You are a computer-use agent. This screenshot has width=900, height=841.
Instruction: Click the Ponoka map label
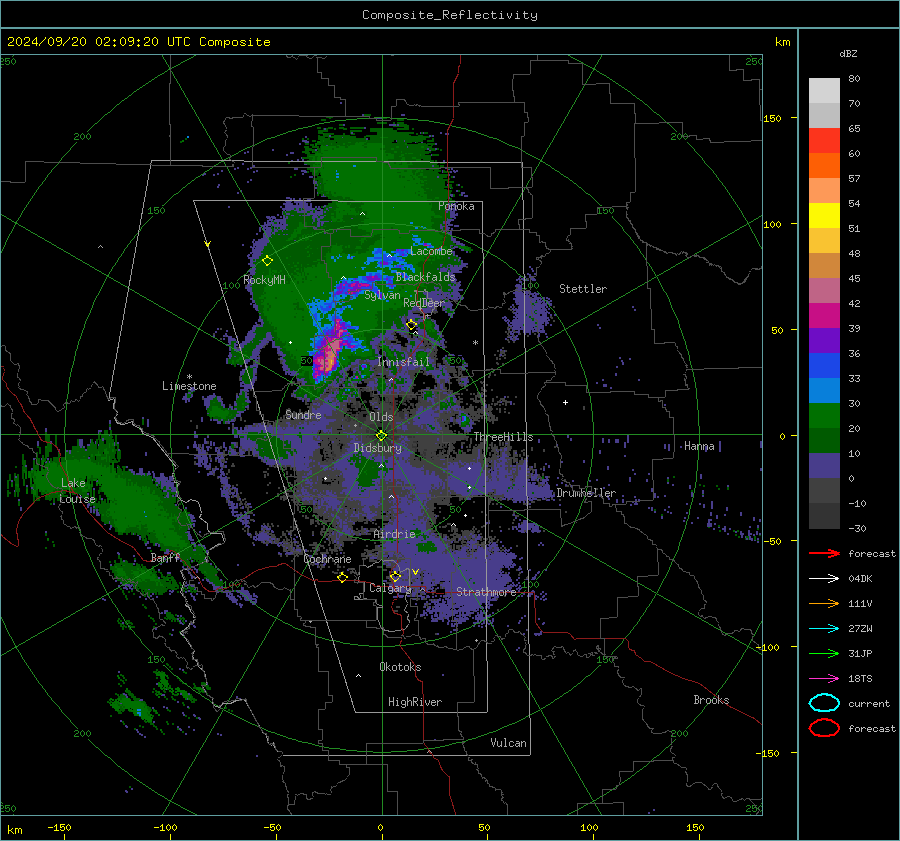[x=456, y=206]
